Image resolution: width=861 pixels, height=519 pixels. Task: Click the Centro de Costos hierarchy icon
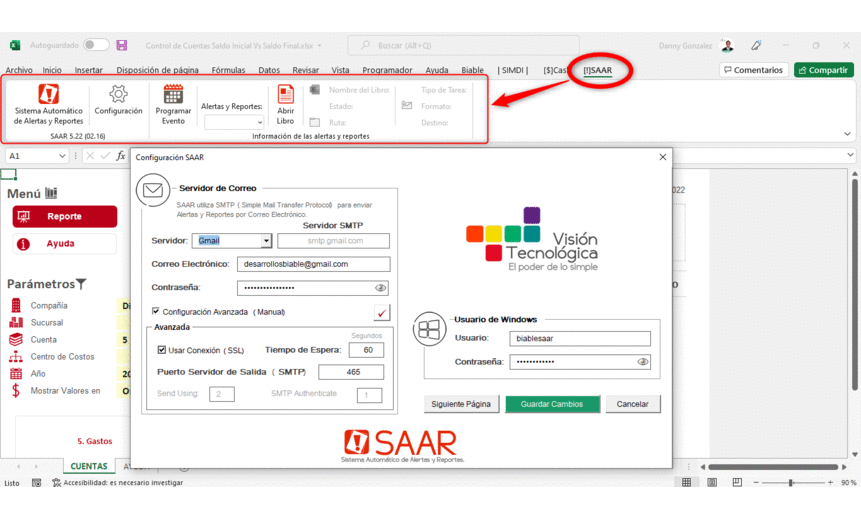click(16, 356)
